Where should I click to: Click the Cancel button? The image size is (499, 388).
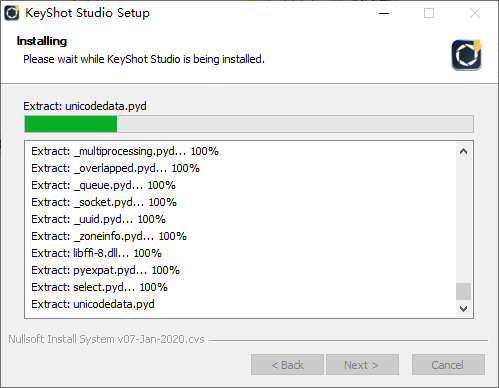[x=448, y=365]
